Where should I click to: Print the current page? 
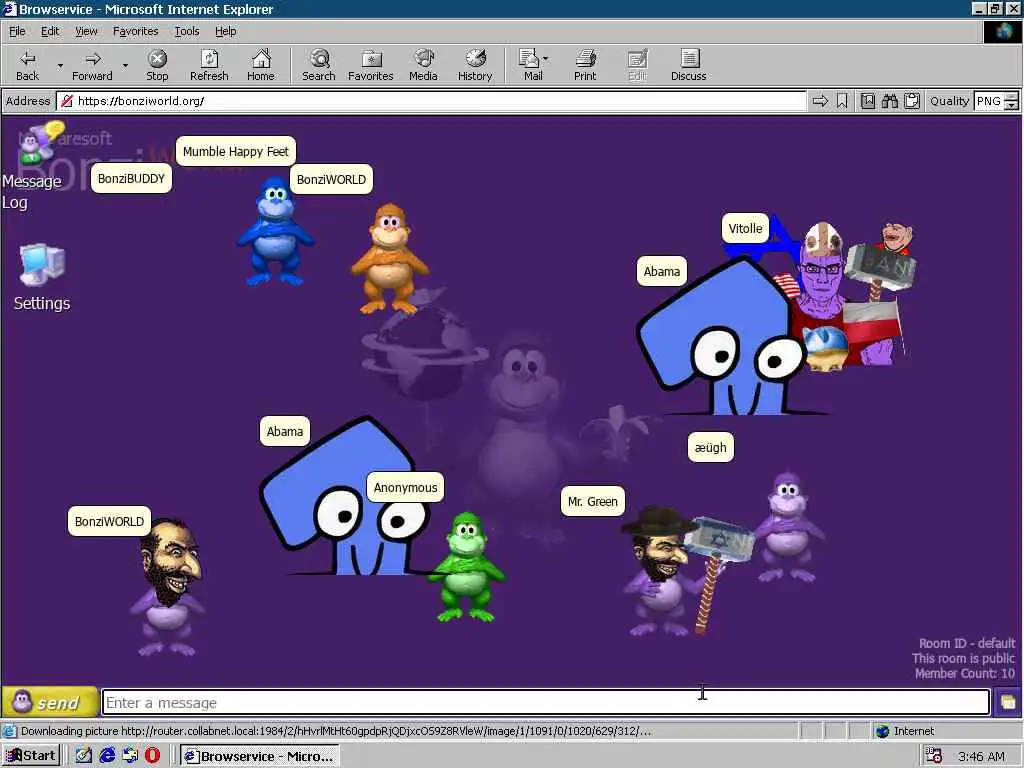click(x=585, y=65)
